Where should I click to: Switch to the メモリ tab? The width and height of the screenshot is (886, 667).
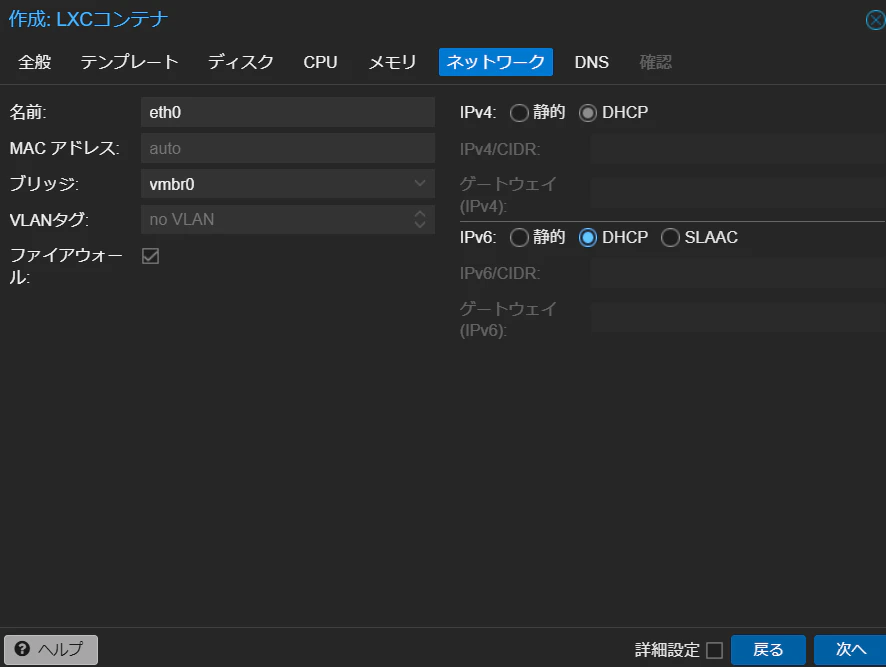(392, 62)
